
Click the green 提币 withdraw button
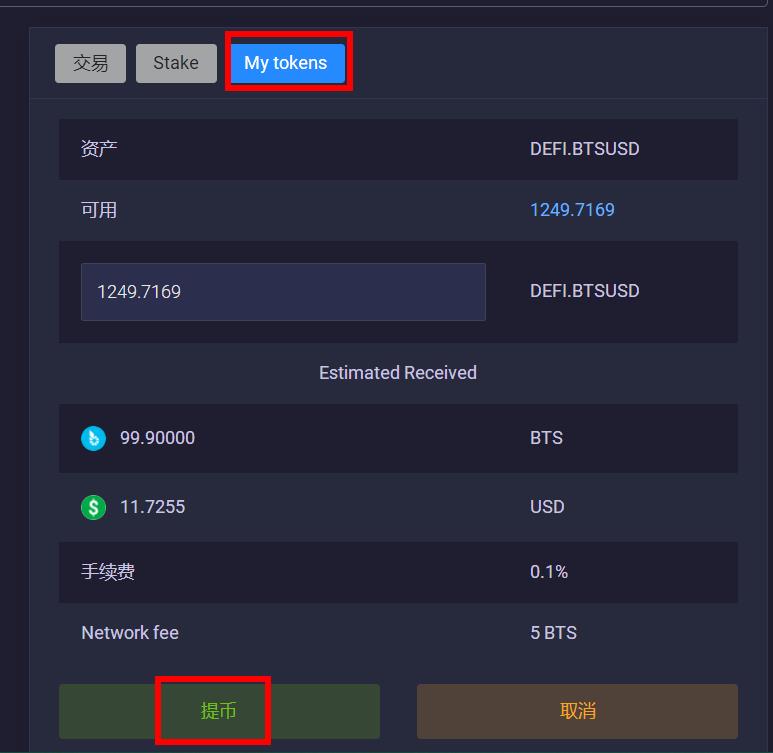point(219,711)
